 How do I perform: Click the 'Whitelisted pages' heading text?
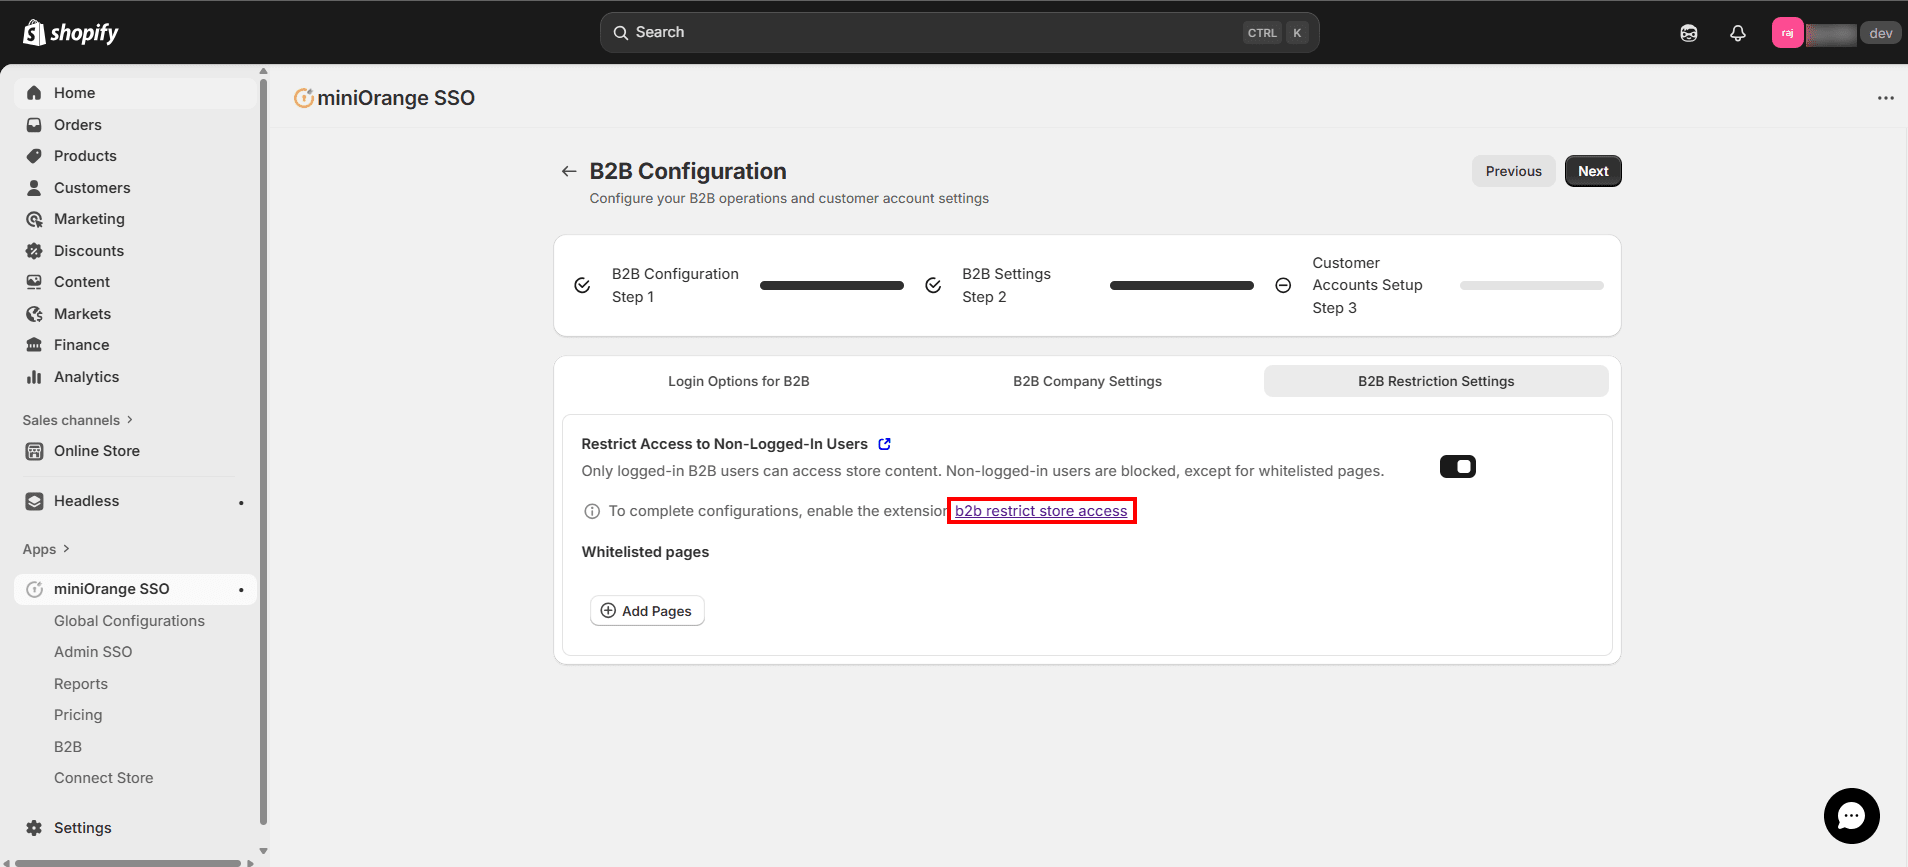pos(645,552)
